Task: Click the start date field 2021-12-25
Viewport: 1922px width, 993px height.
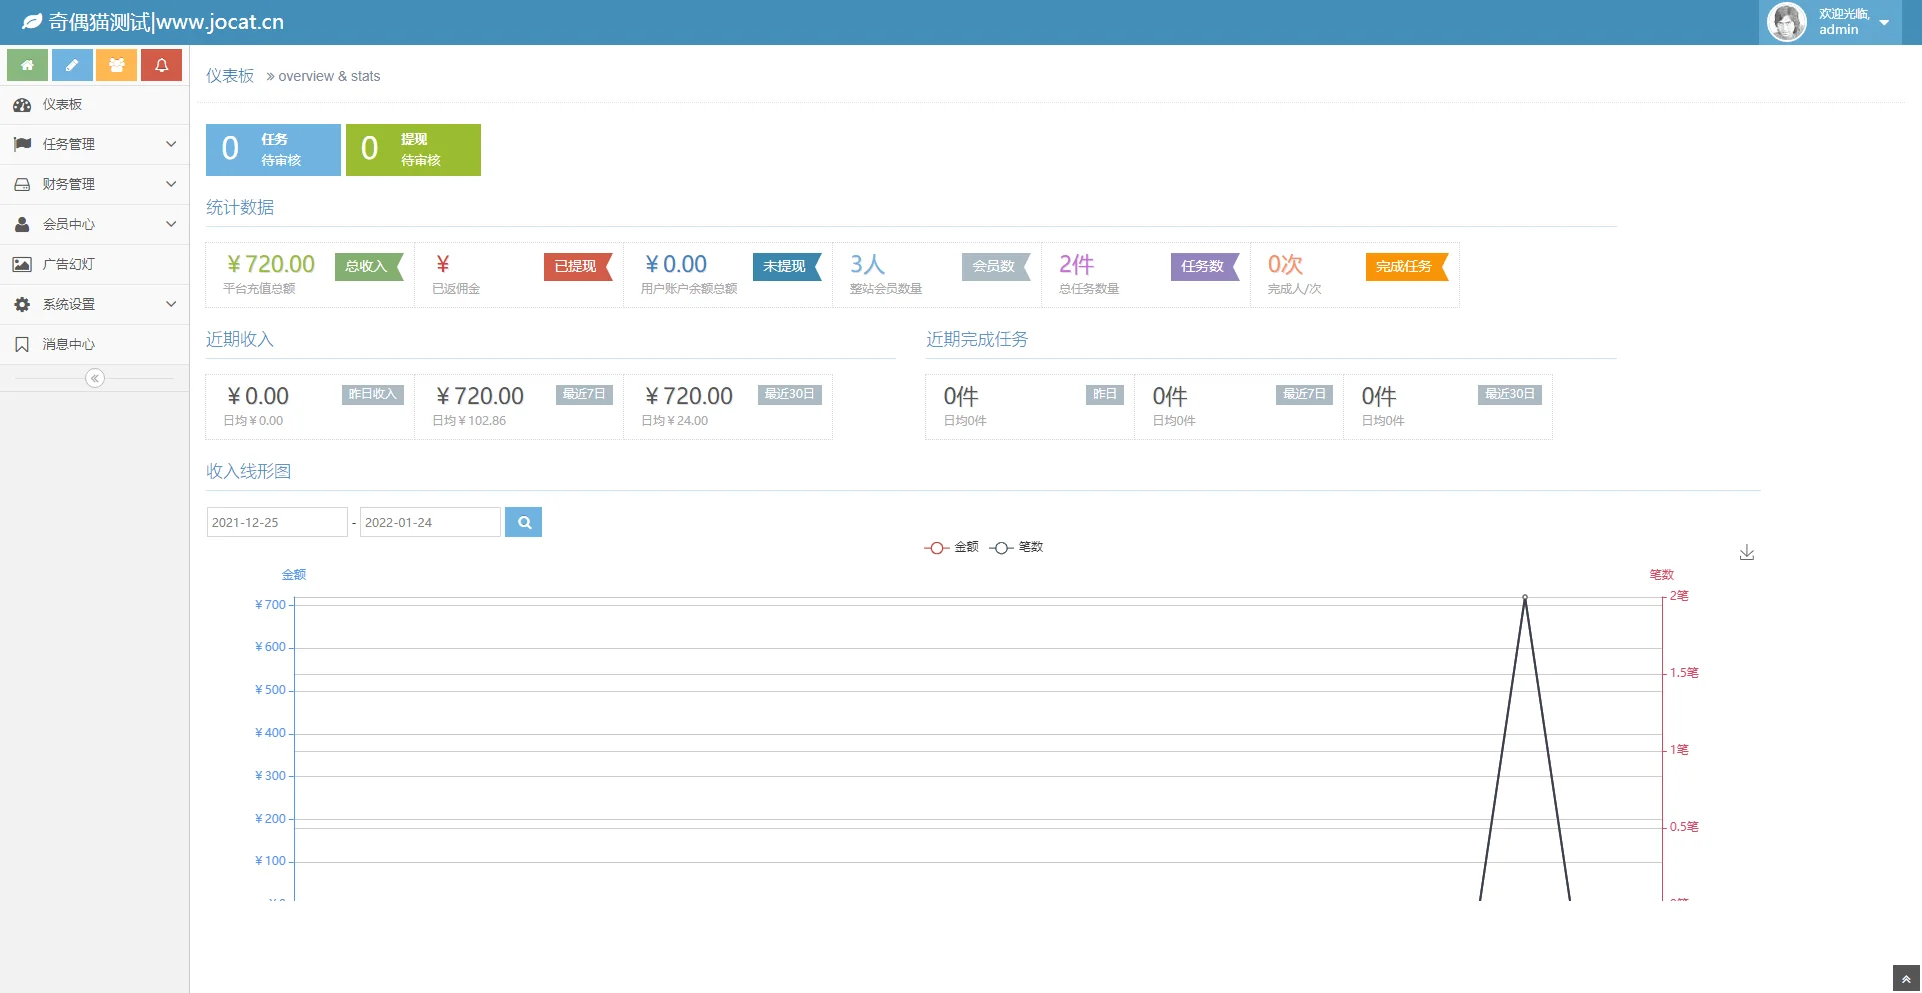Action: tap(277, 522)
